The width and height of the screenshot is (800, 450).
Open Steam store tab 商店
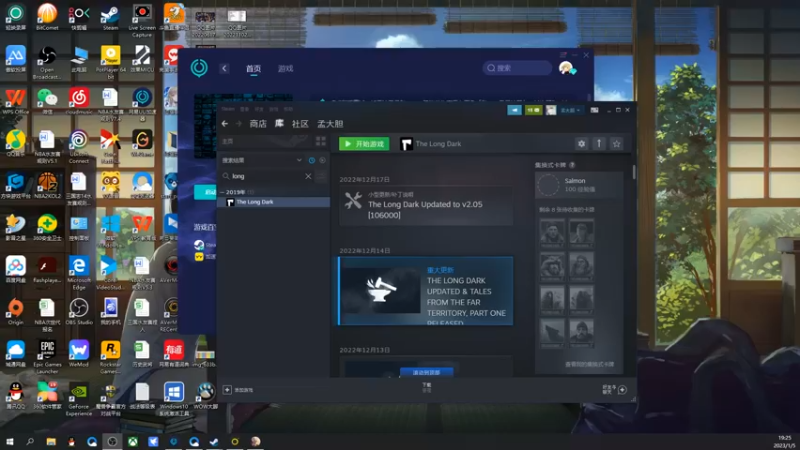(x=258, y=123)
